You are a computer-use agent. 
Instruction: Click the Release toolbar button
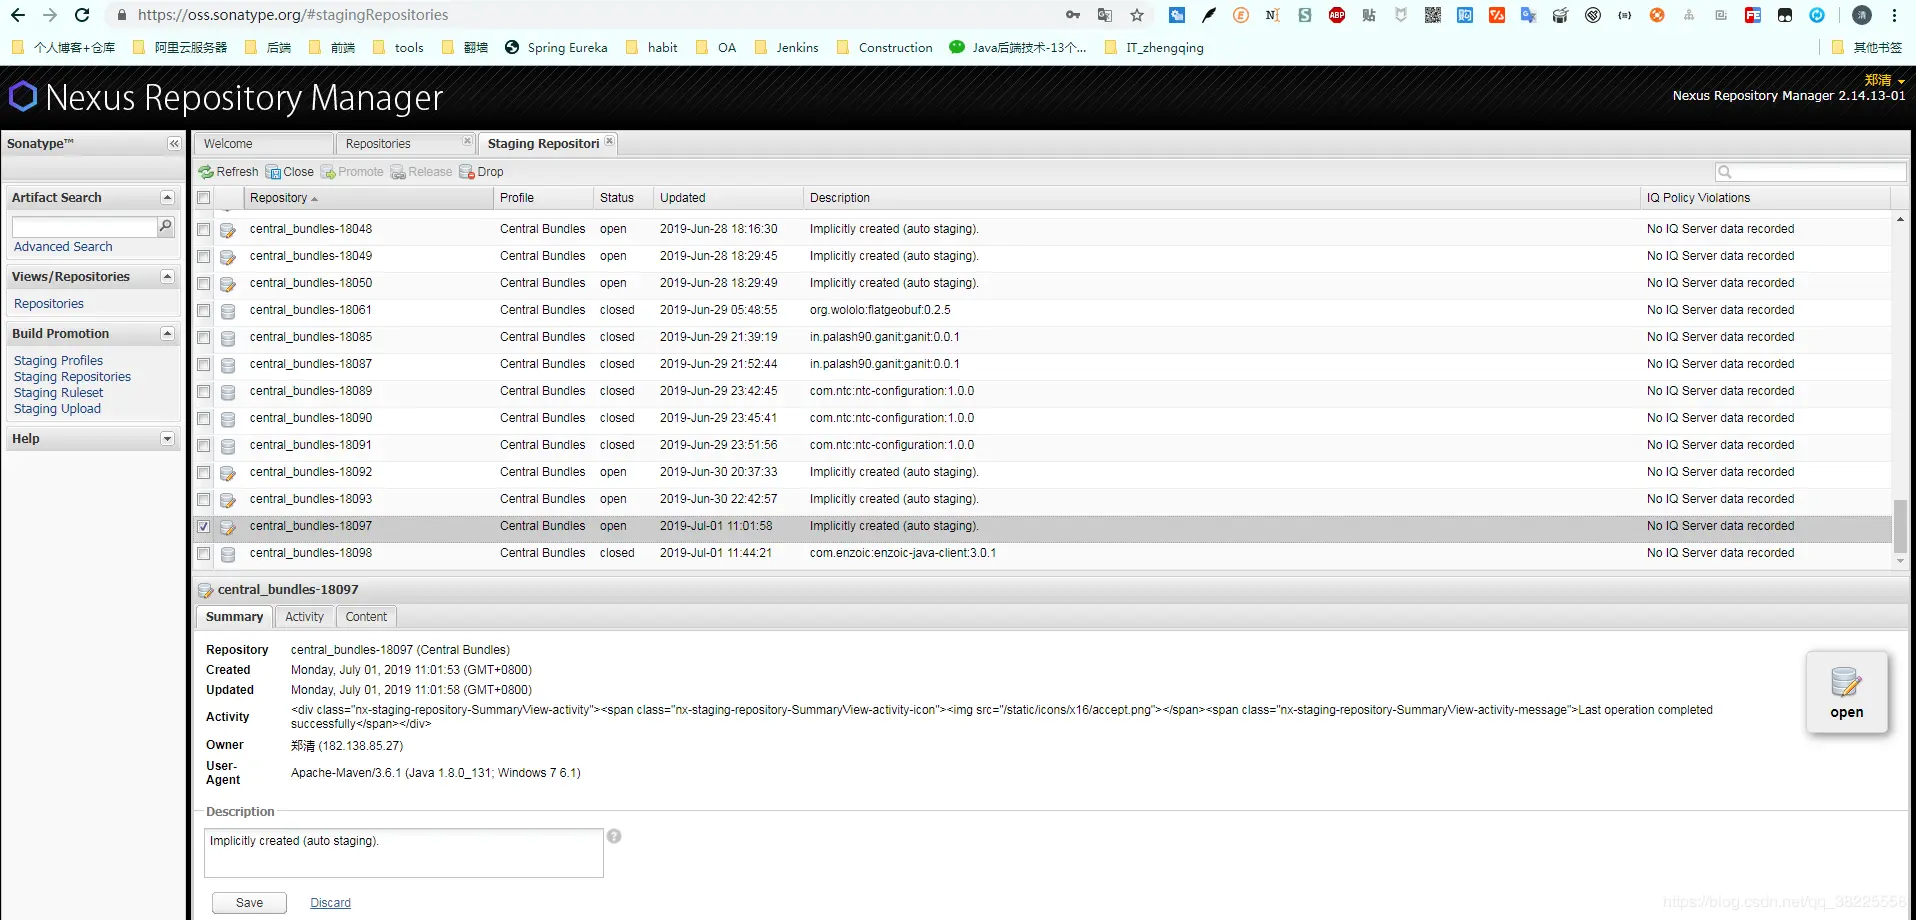[421, 172]
